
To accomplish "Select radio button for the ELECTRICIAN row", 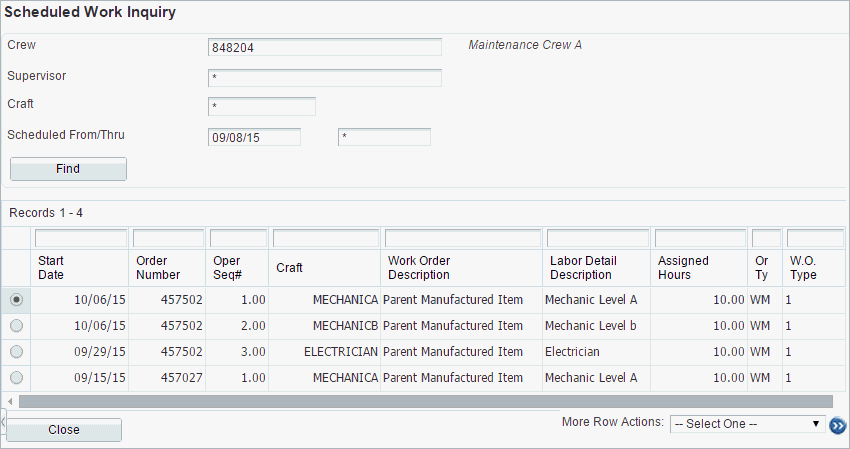I will [16, 351].
